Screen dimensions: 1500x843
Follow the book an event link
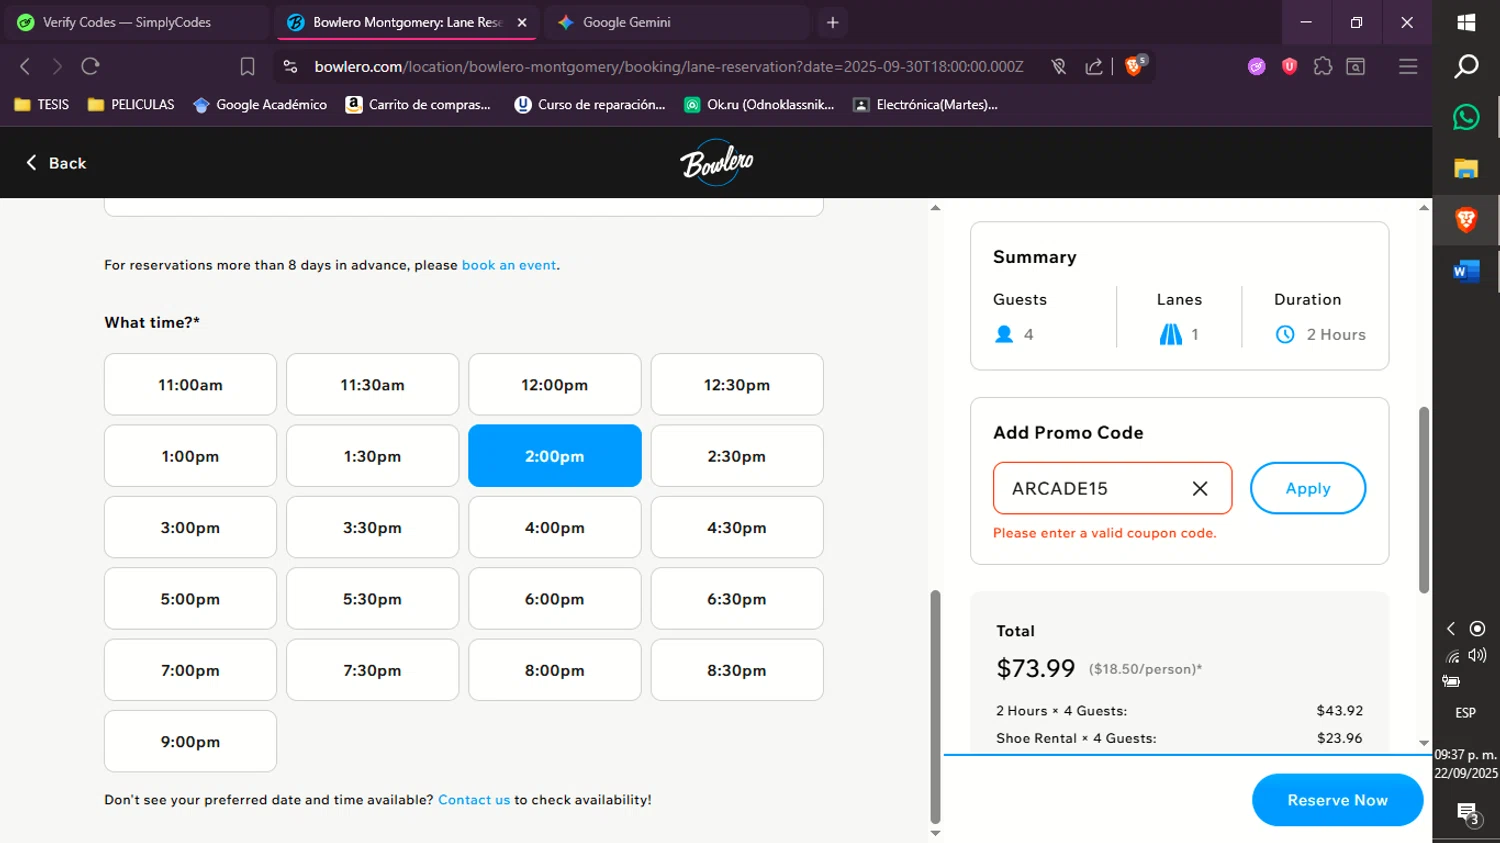509,265
